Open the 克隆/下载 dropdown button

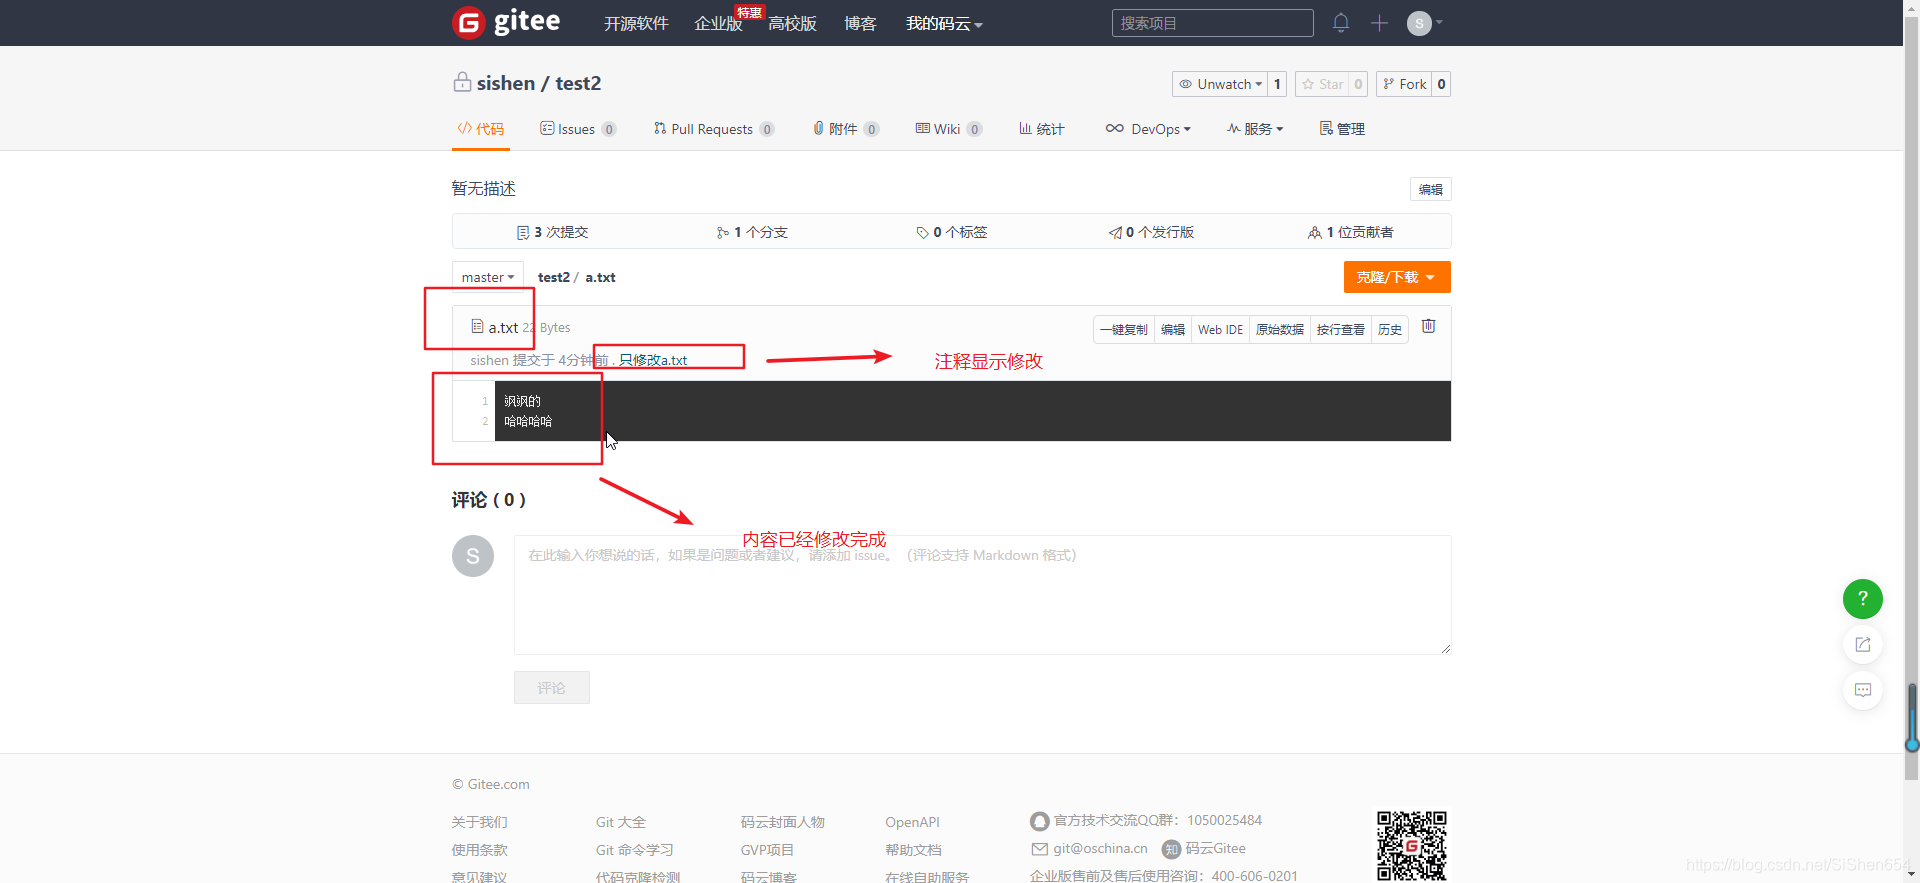[1397, 277]
